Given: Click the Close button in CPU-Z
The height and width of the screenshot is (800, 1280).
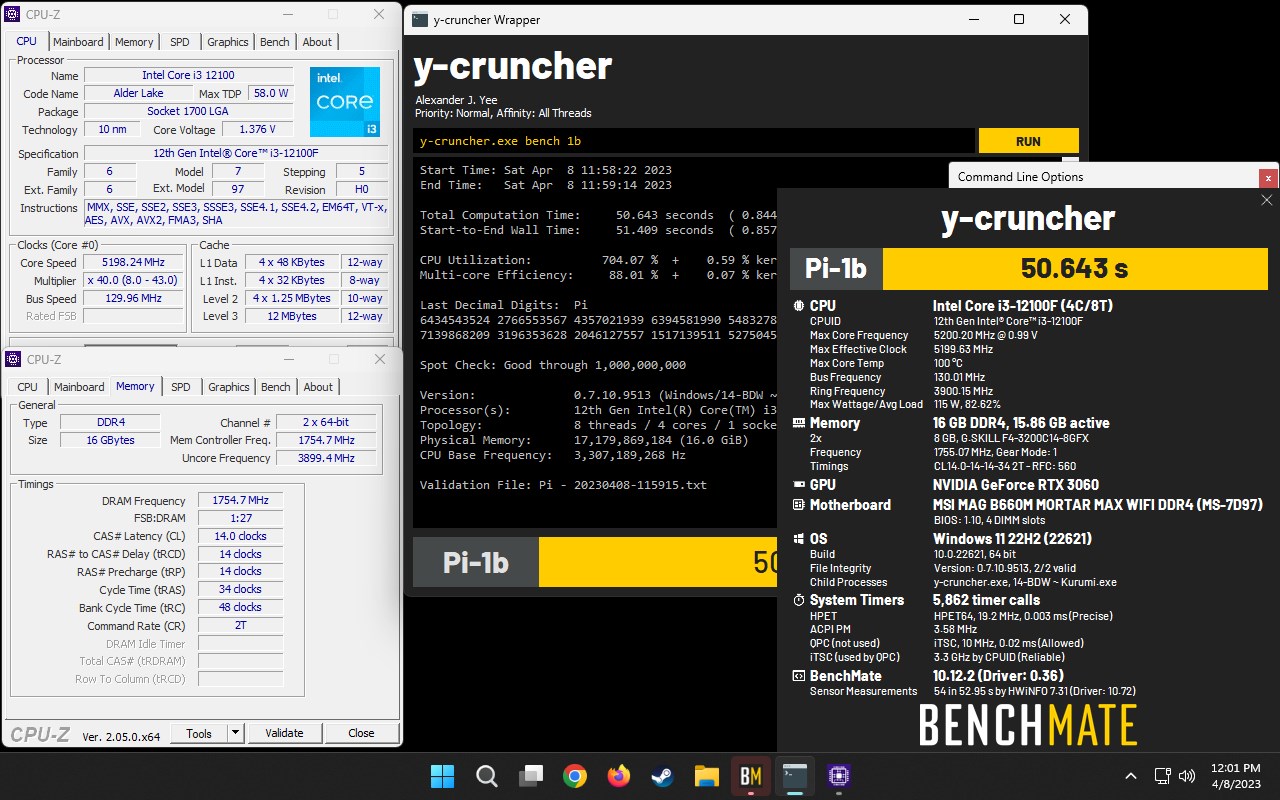Looking at the screenshot, I should click(361, 733).
